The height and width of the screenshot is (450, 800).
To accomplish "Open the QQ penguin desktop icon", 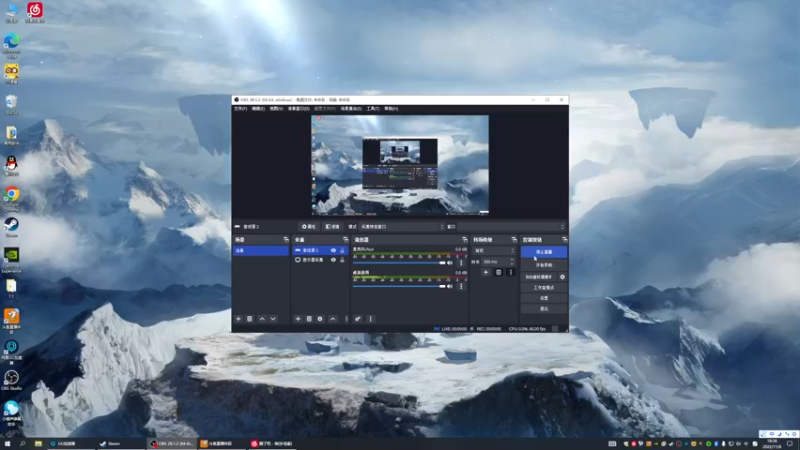I will pos(11,166).
